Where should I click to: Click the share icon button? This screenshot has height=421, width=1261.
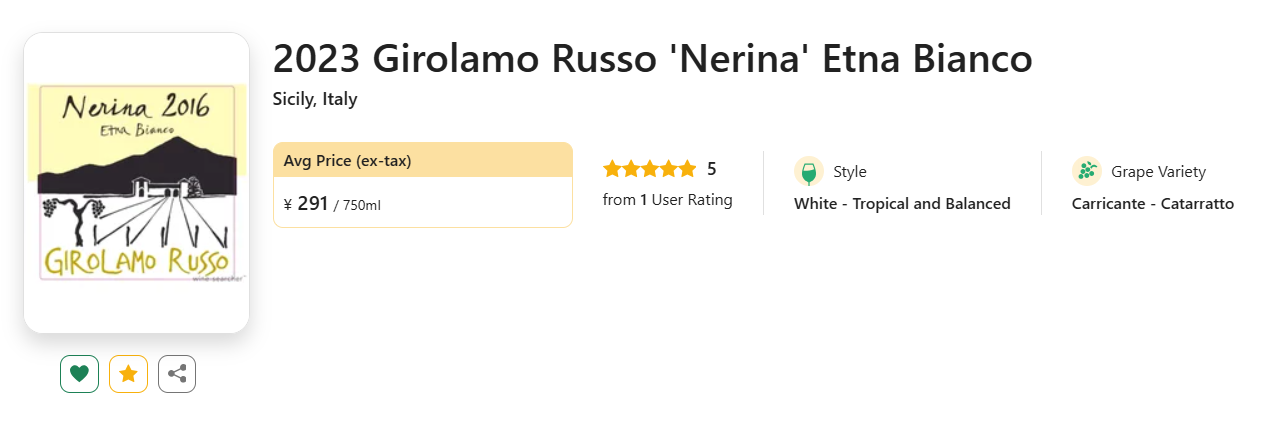coord(177,374)
